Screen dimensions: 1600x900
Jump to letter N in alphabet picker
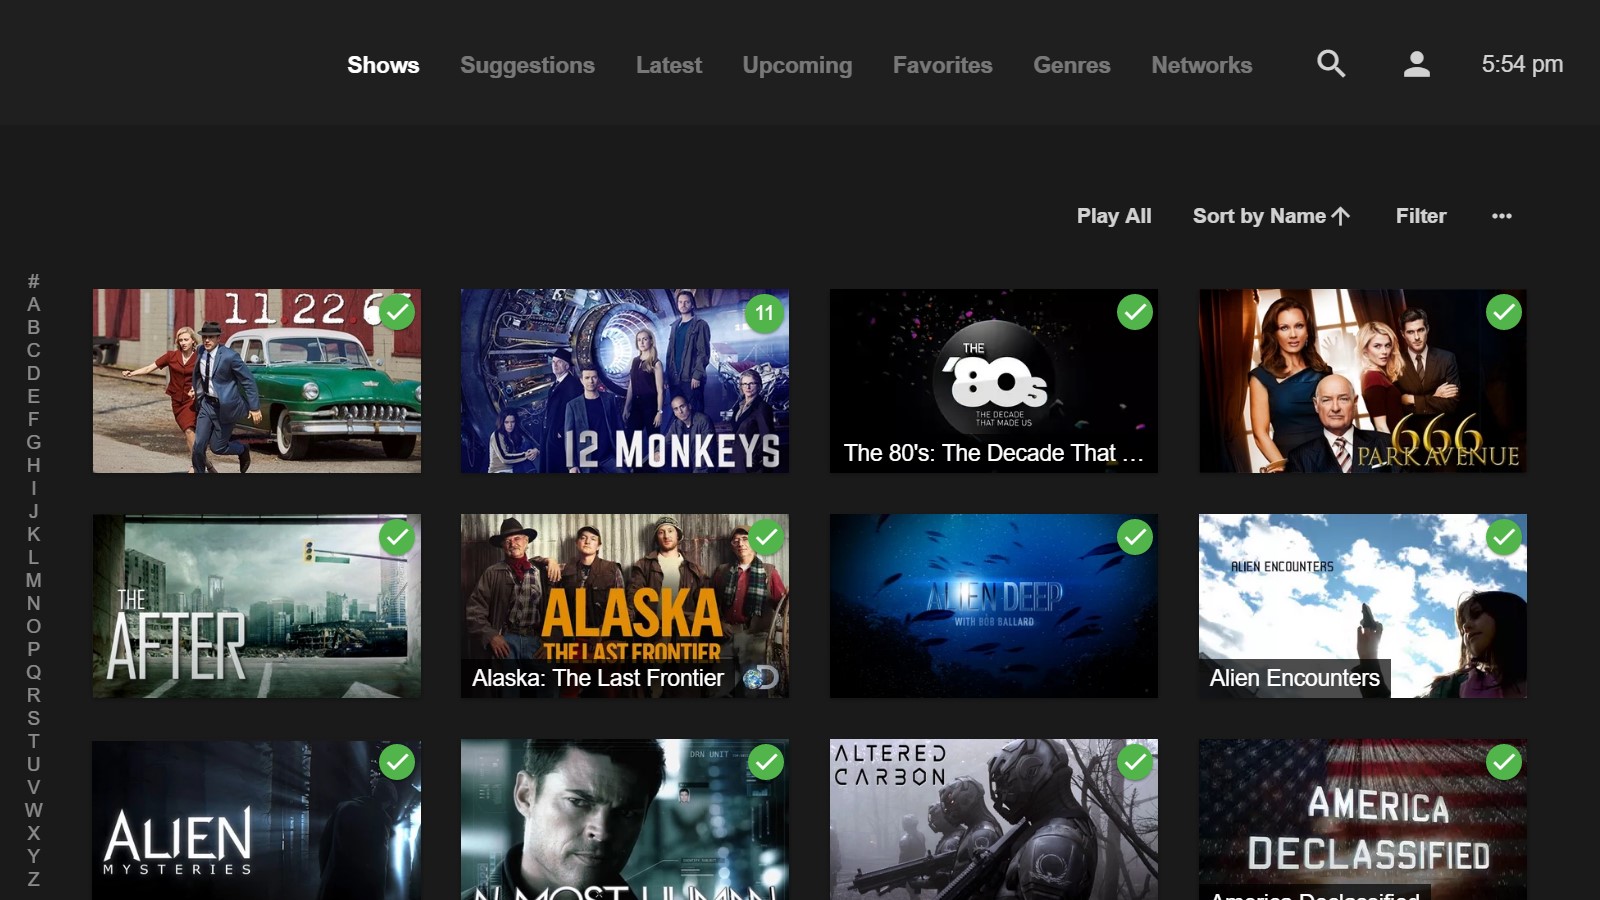tap(34, 603)
